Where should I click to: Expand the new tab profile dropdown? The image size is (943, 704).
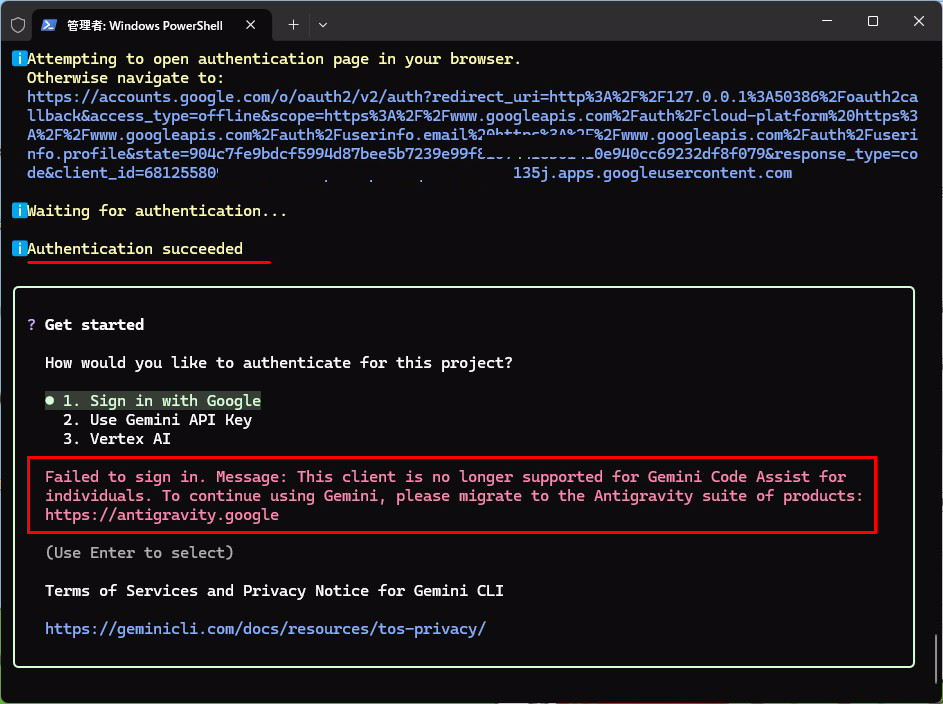pos(323,25)
